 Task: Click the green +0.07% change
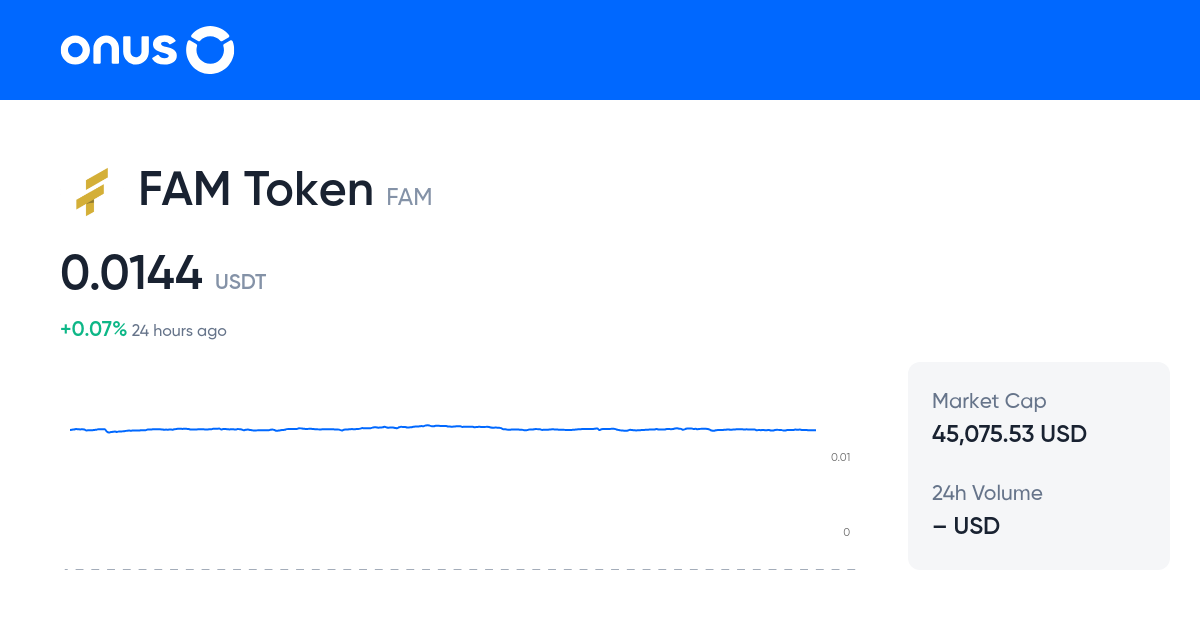tap(93, 329)
